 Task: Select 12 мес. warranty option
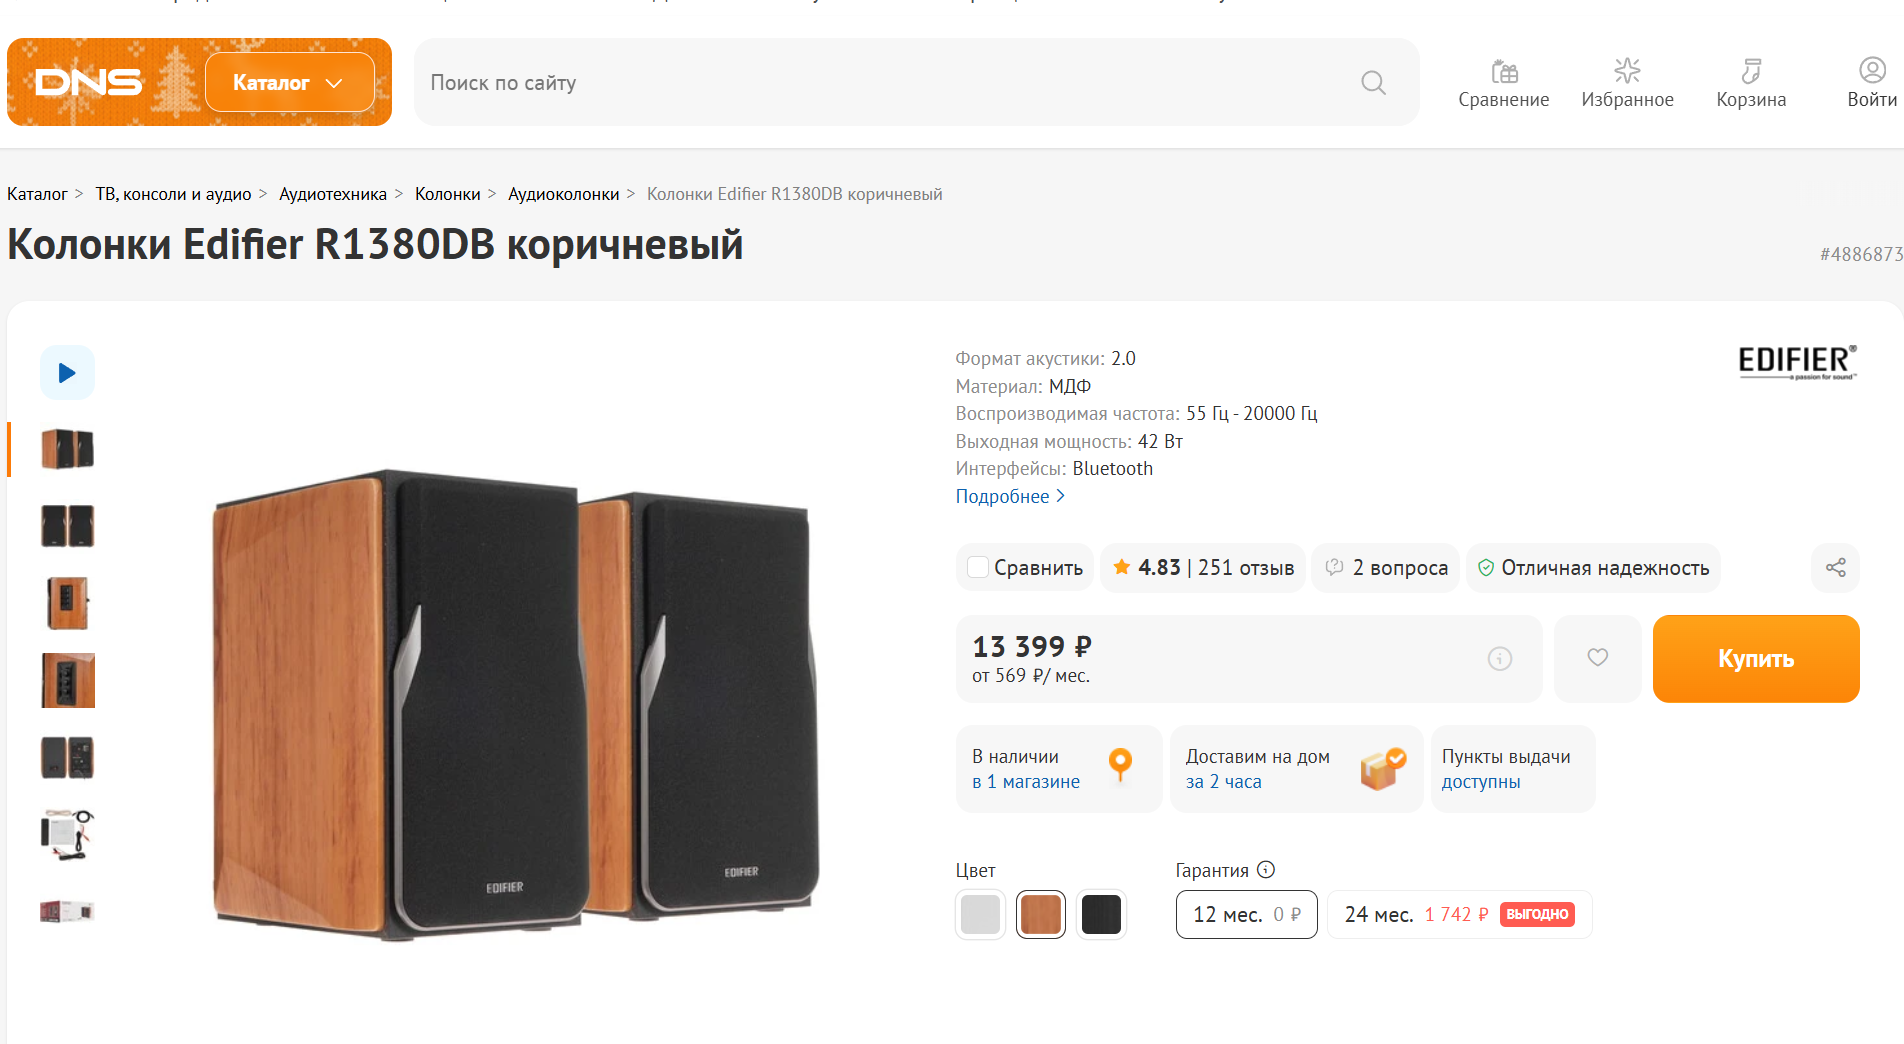point(1246,915)
